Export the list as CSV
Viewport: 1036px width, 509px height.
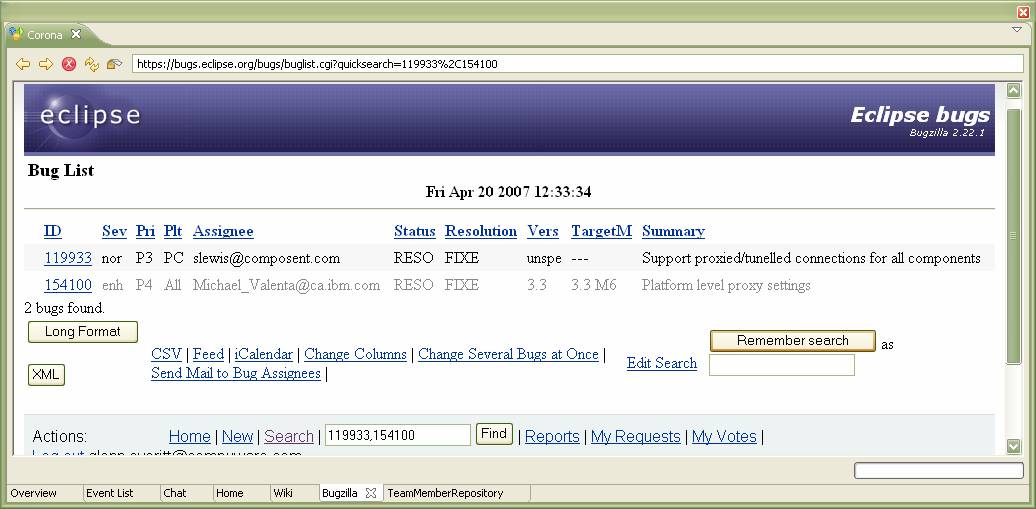(x=166, y=354)
